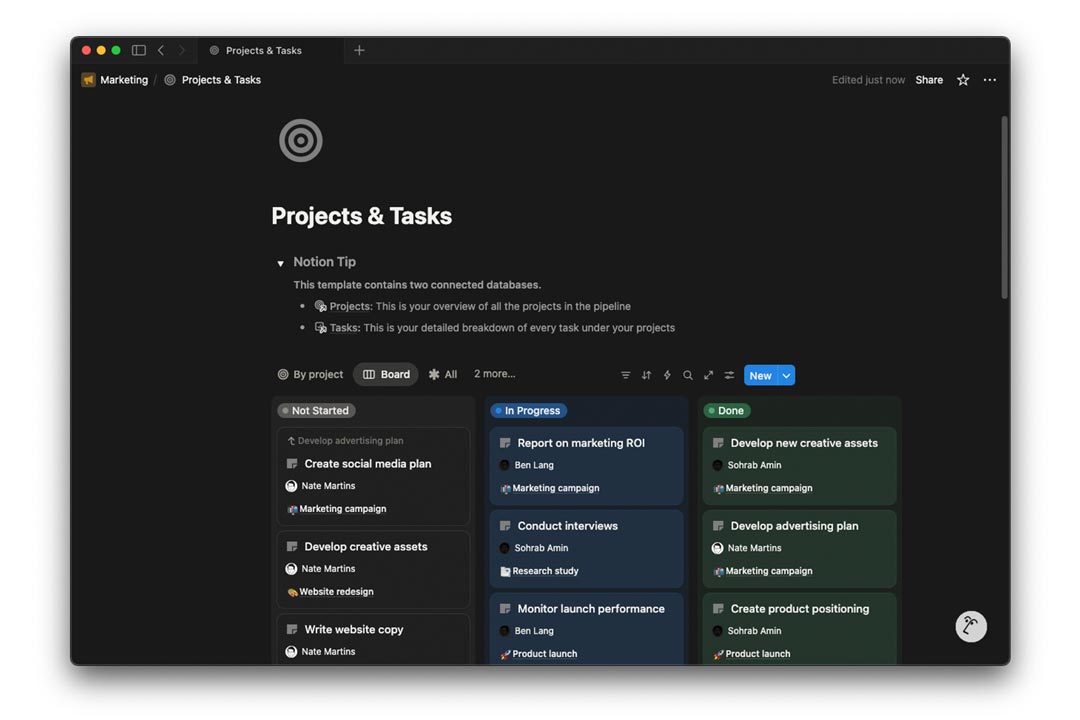This screenshot has width=1080, height=720.
Task: Expand the '2 more...' views list
Action: 494,374
